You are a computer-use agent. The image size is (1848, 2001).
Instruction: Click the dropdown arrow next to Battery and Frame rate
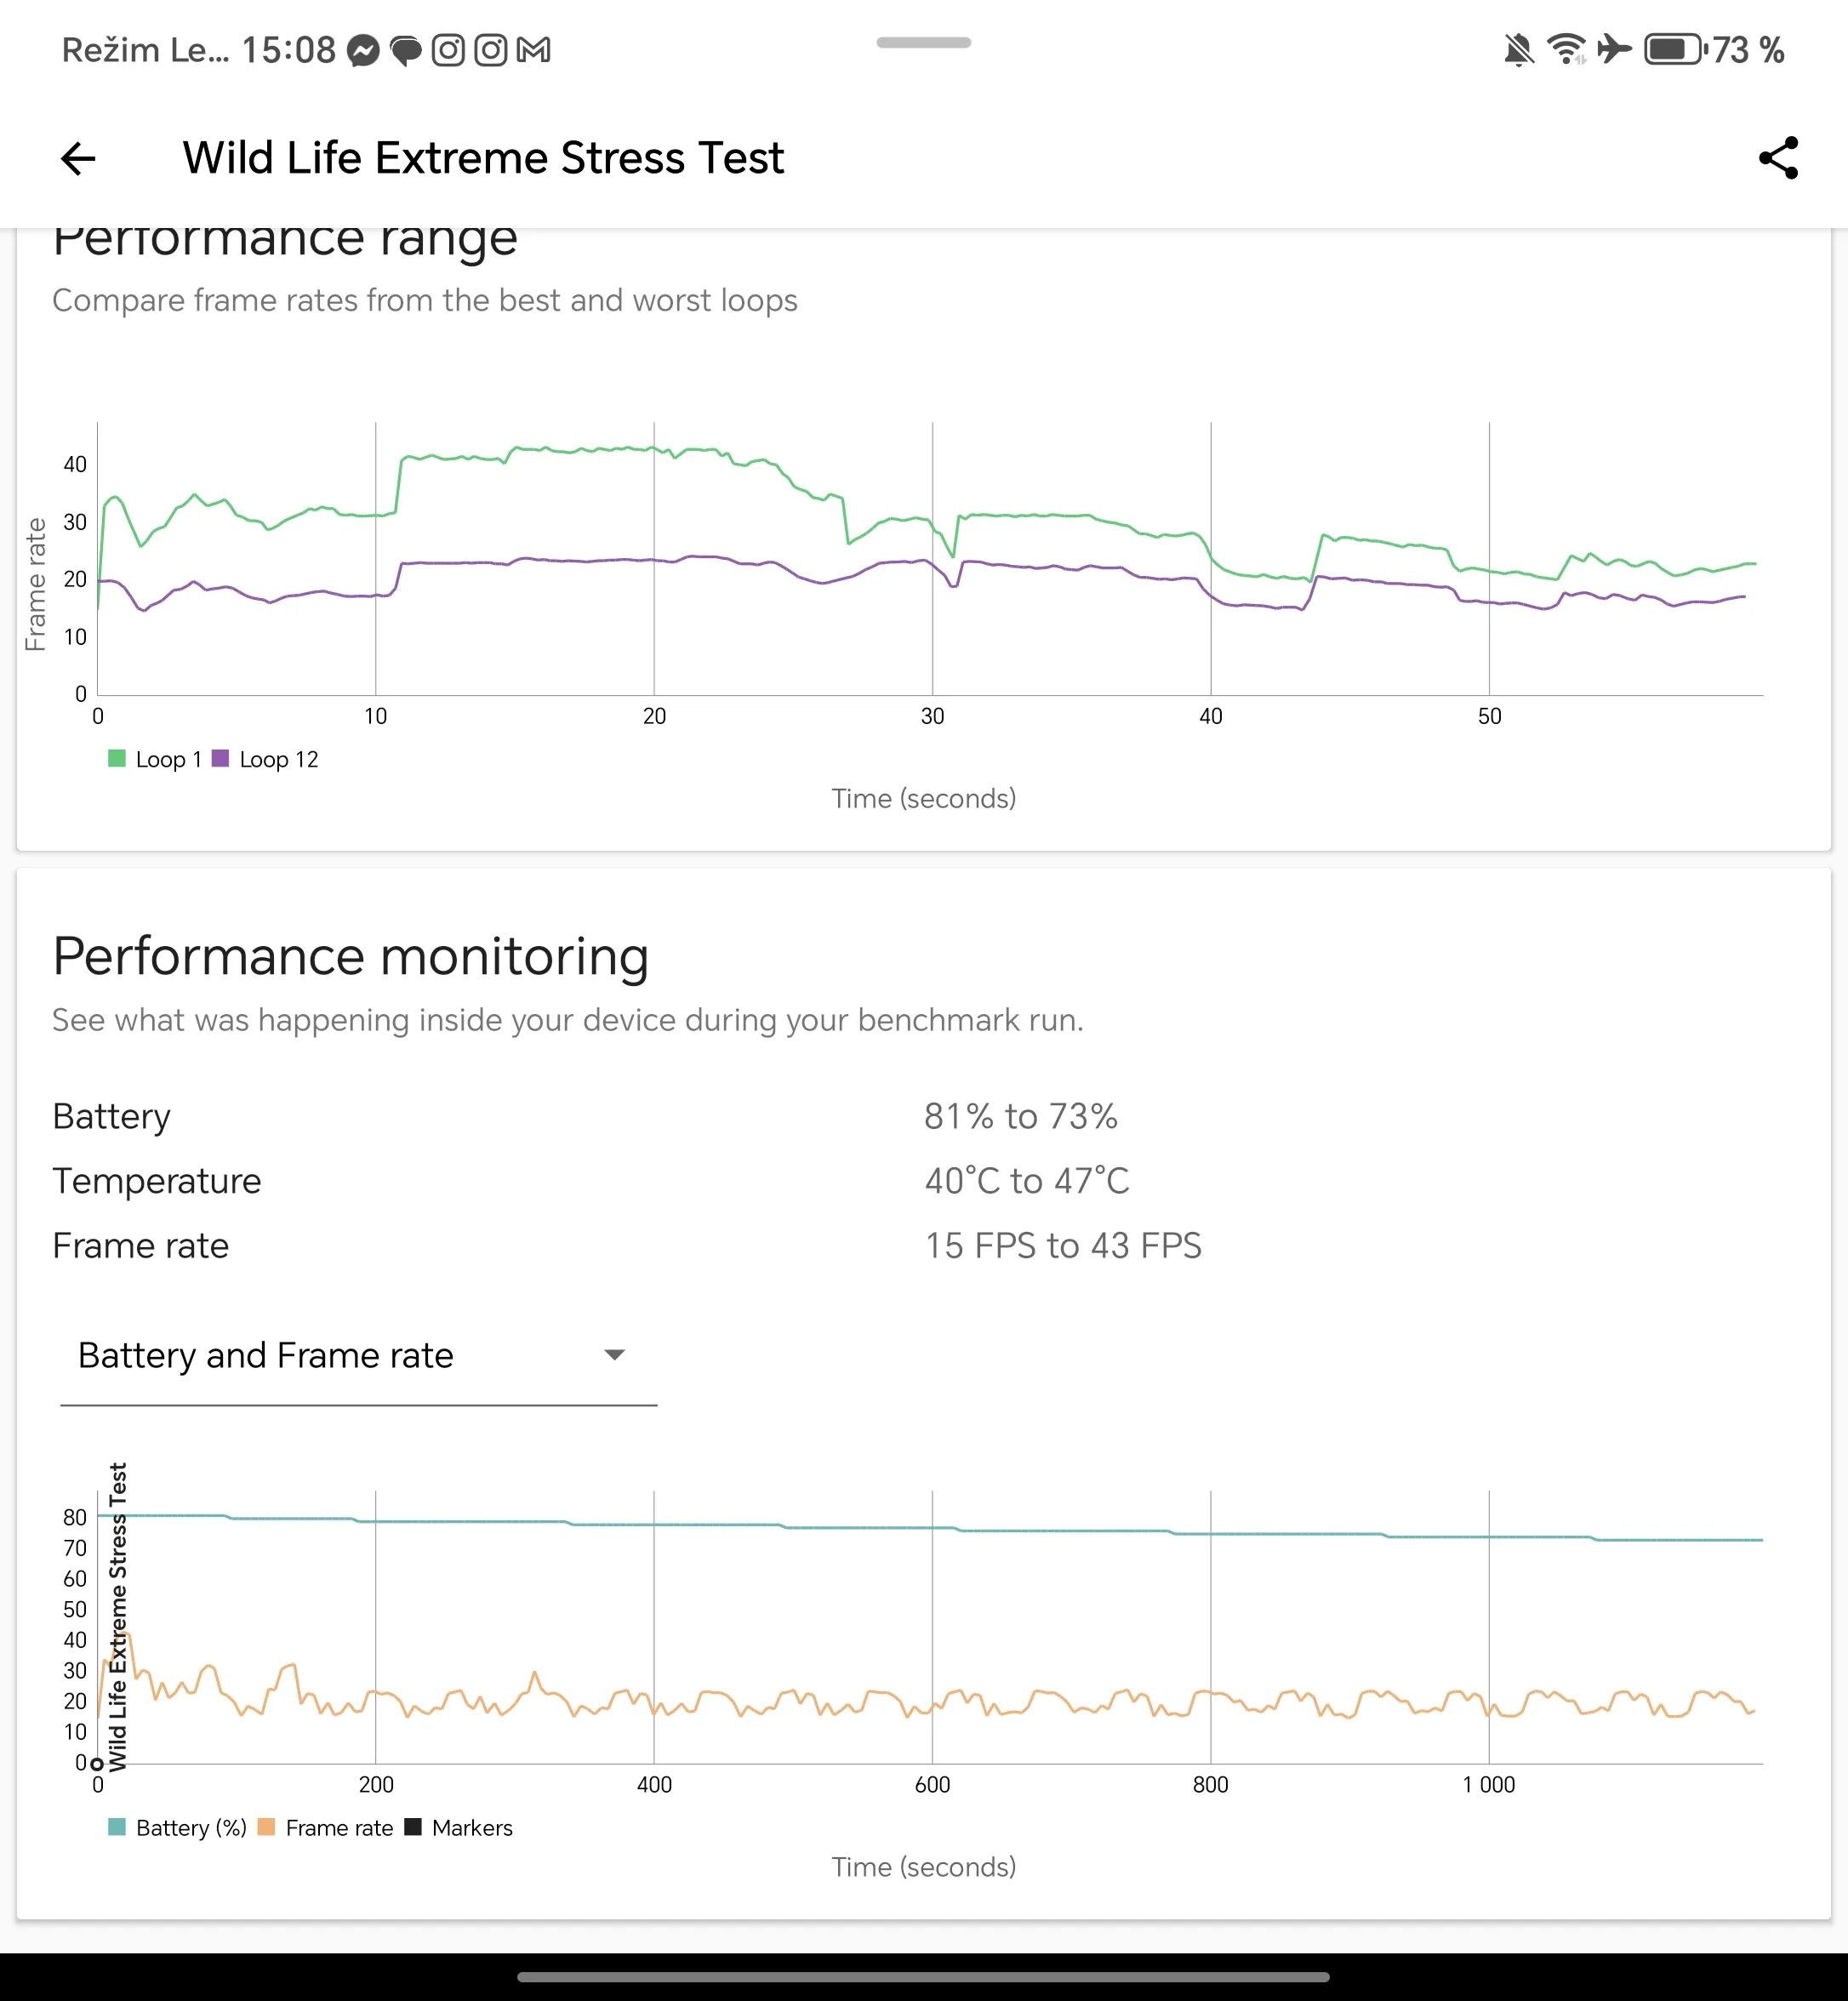click(x=614, y=1356)
